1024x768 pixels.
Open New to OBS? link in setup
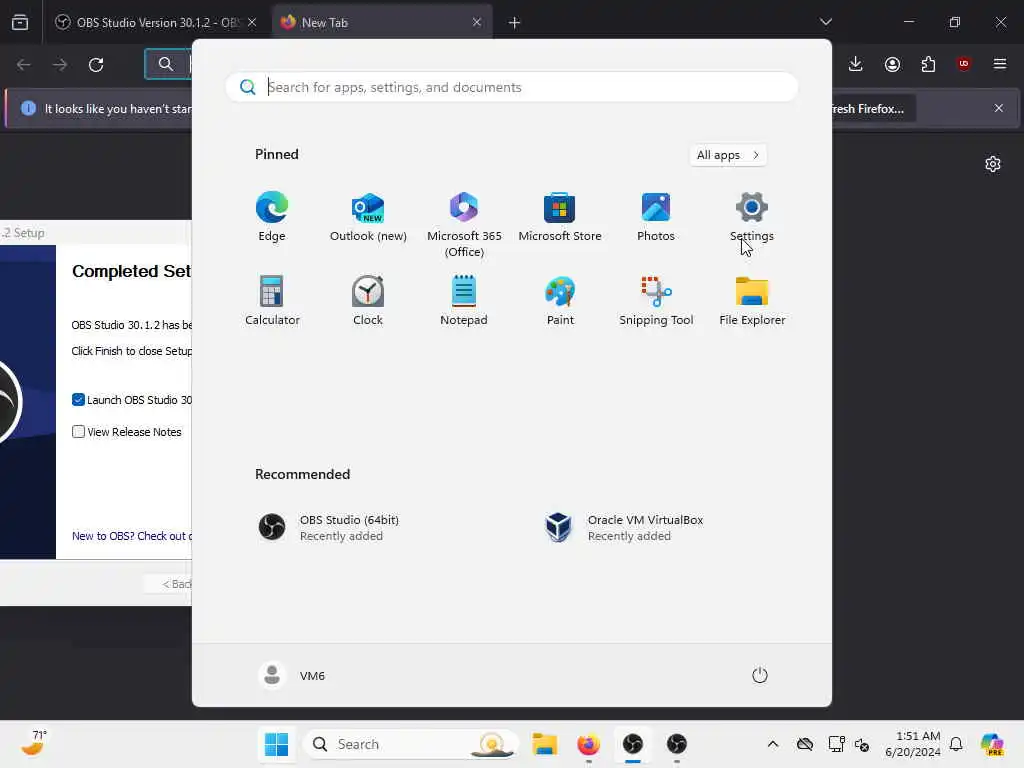click(x=132, y=536)
